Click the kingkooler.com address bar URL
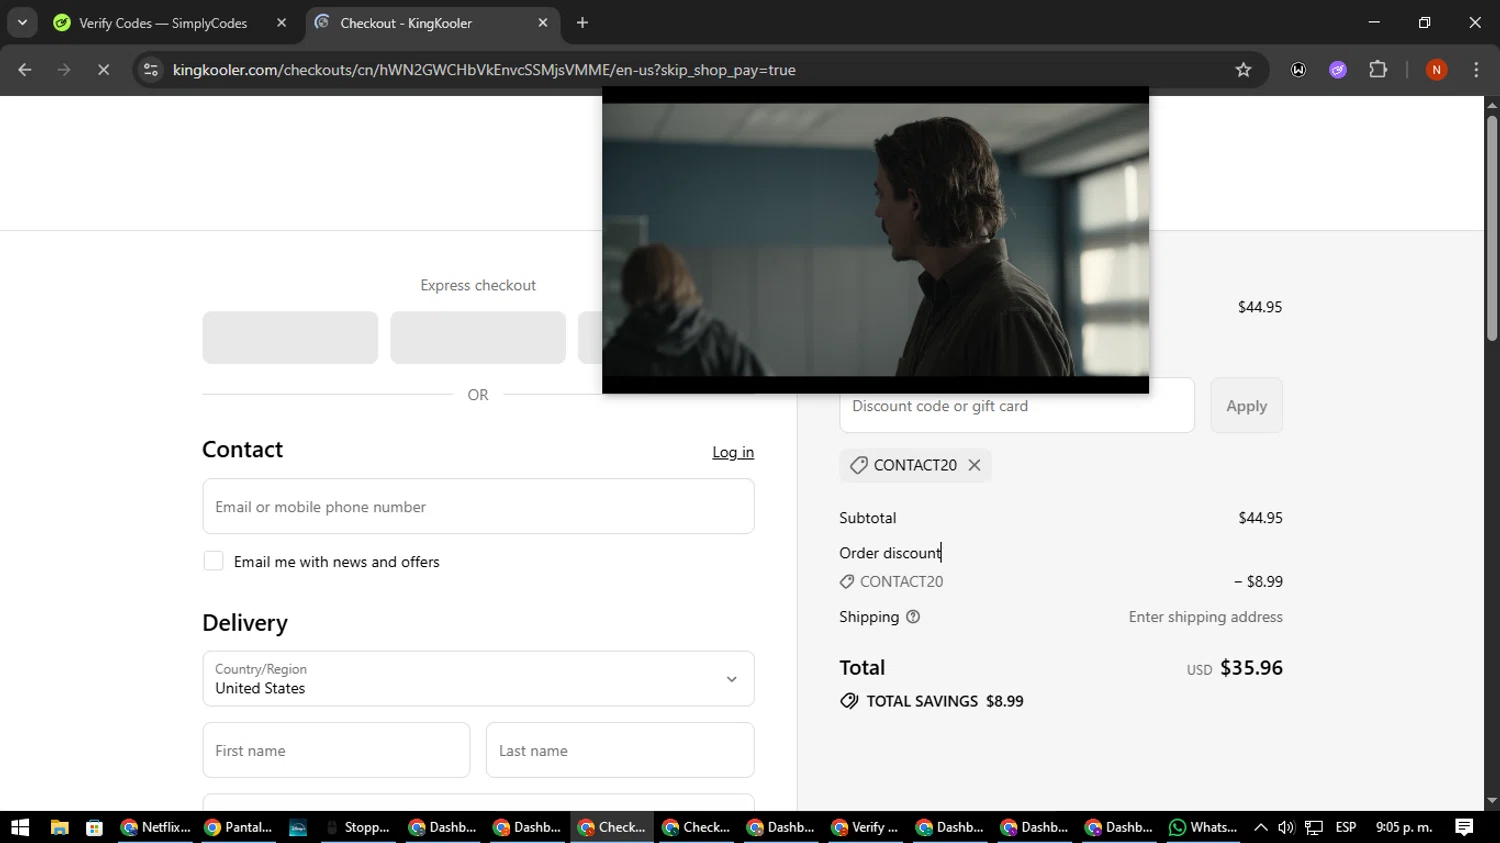This screenshot has height=843, width=1500. click(484, 70)
